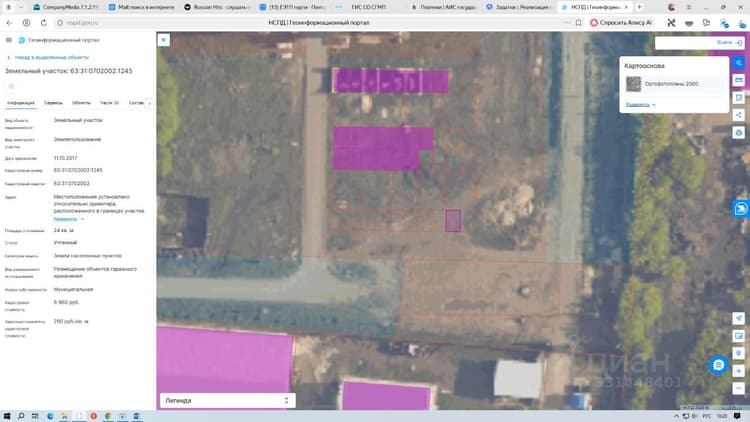Click the small magenta parcel on the map
Screen dimensions: 750x422
click(453, 221)
